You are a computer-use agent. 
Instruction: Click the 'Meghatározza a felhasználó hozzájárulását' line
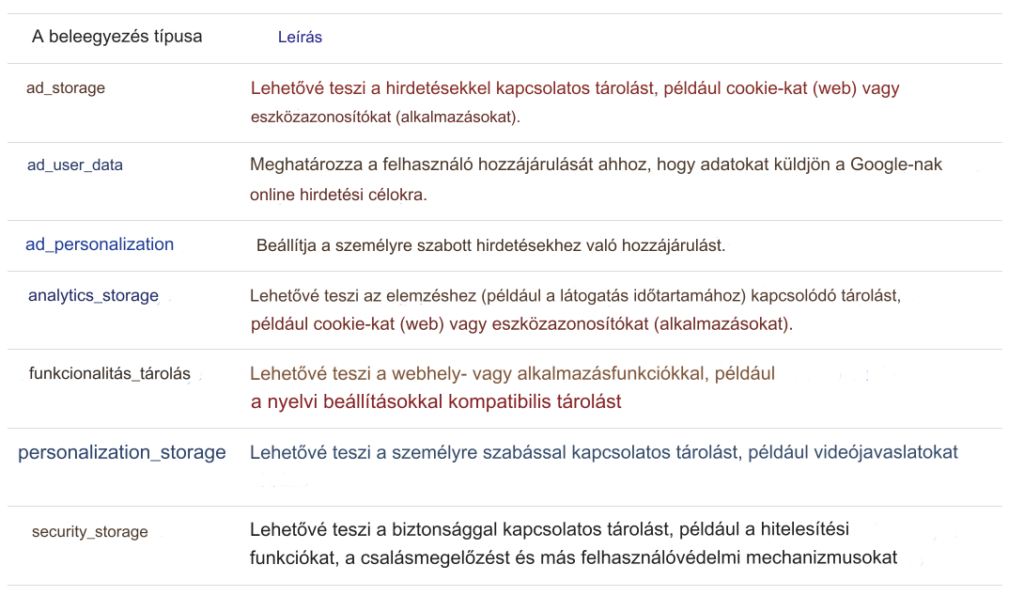pyautogui.click(x=595, y=164)
